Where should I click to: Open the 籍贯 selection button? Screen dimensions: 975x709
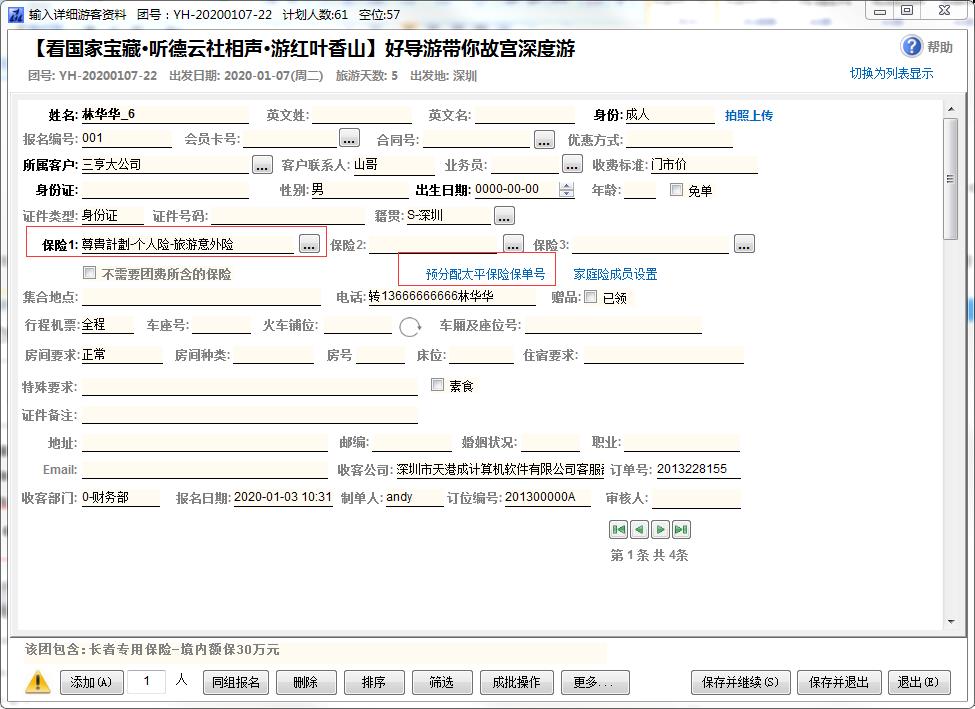[504, 216]
